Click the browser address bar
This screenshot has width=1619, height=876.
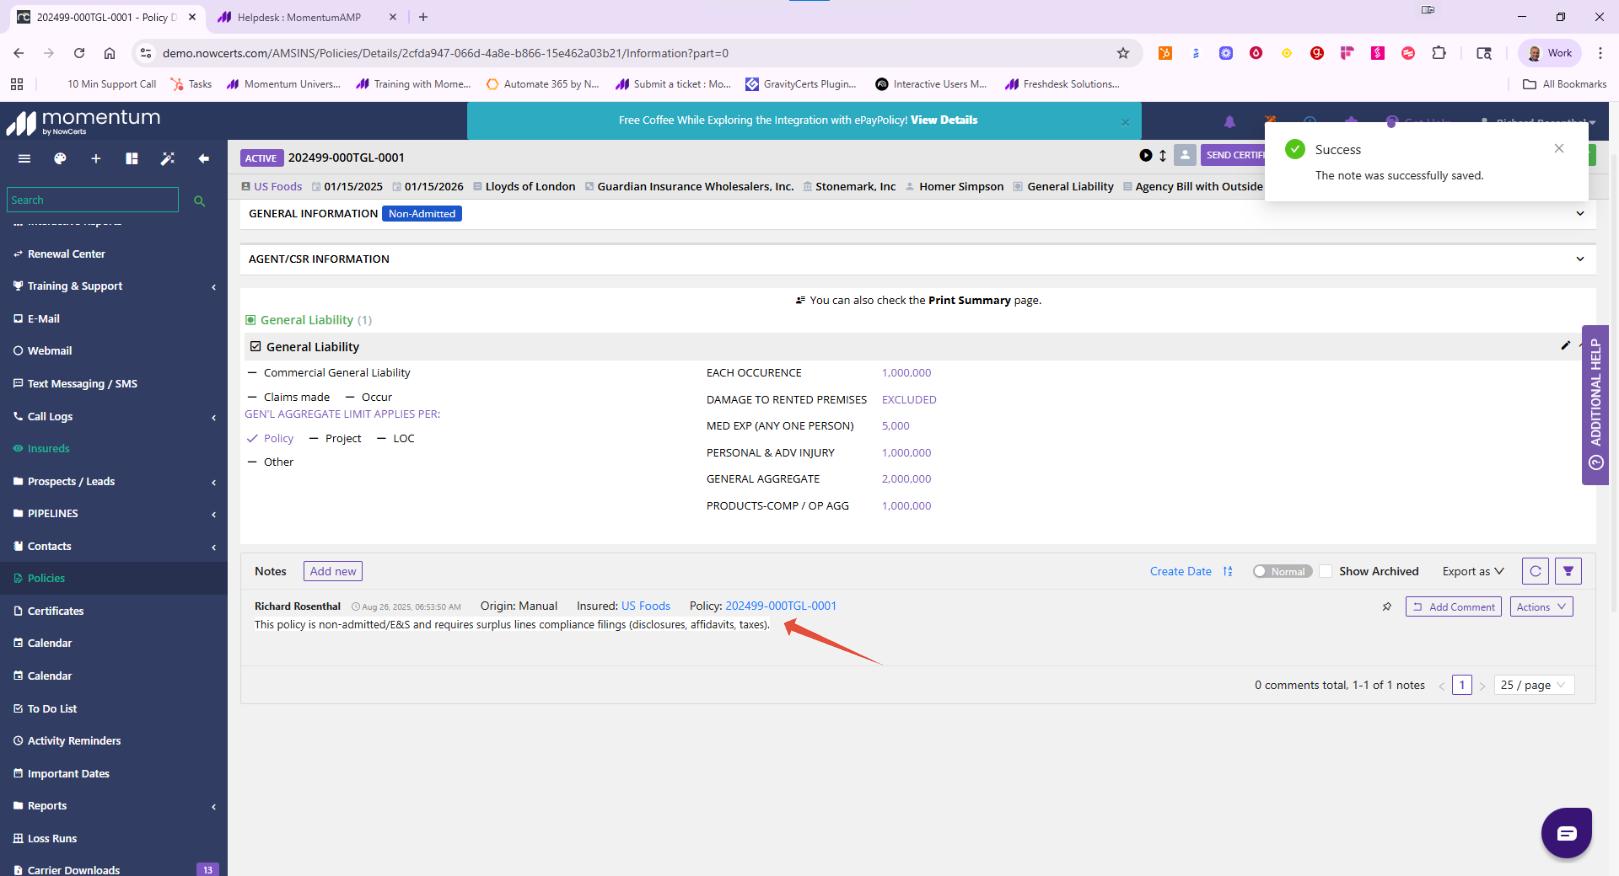[635, 53]
